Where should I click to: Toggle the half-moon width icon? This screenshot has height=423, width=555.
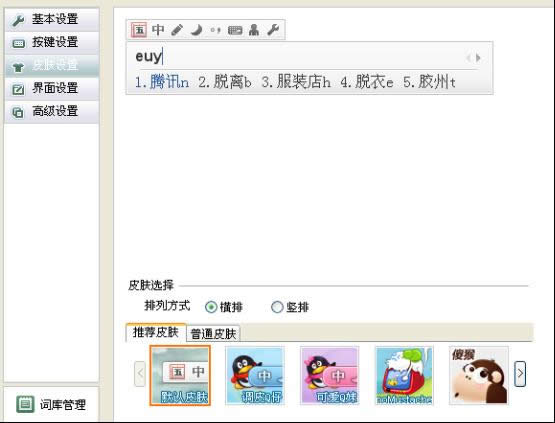pyautogui.click(x=196, y=30)
